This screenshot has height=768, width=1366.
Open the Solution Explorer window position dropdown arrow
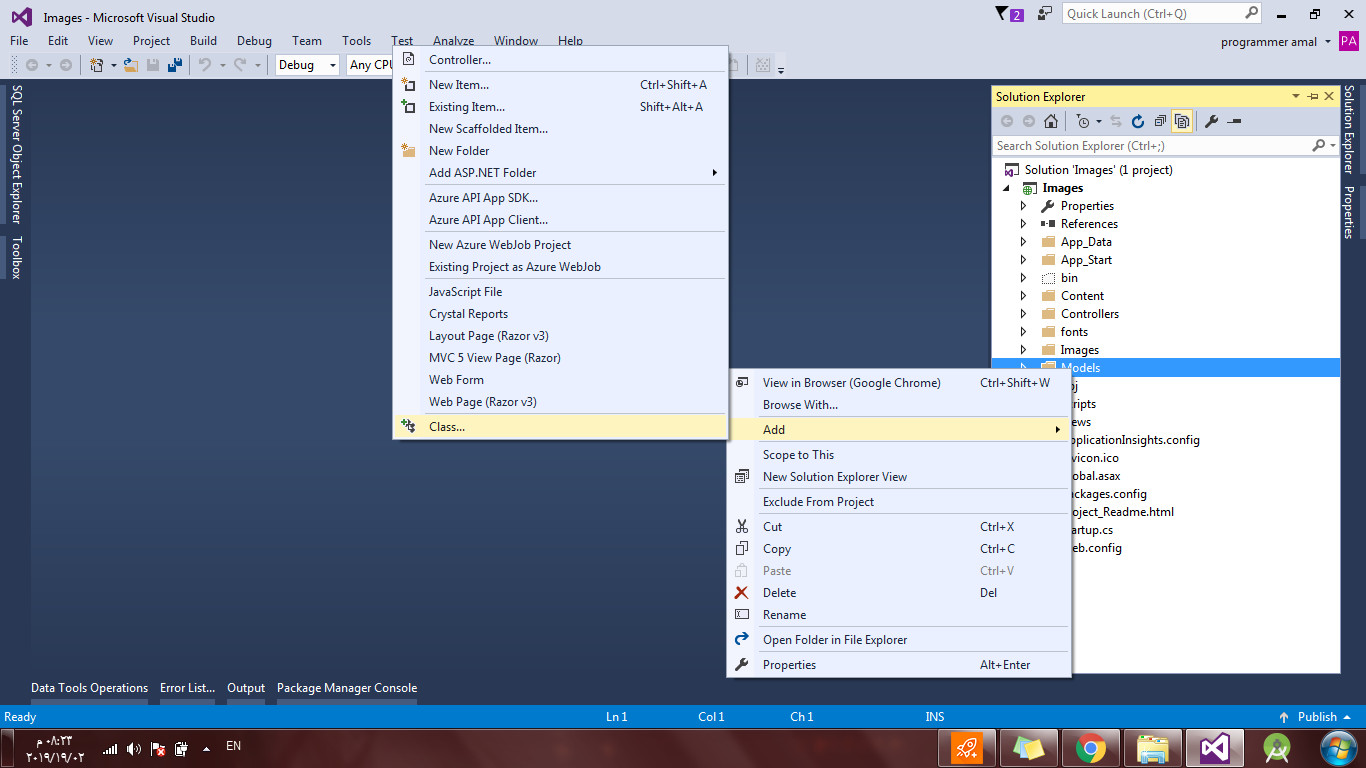[1296, 96]
